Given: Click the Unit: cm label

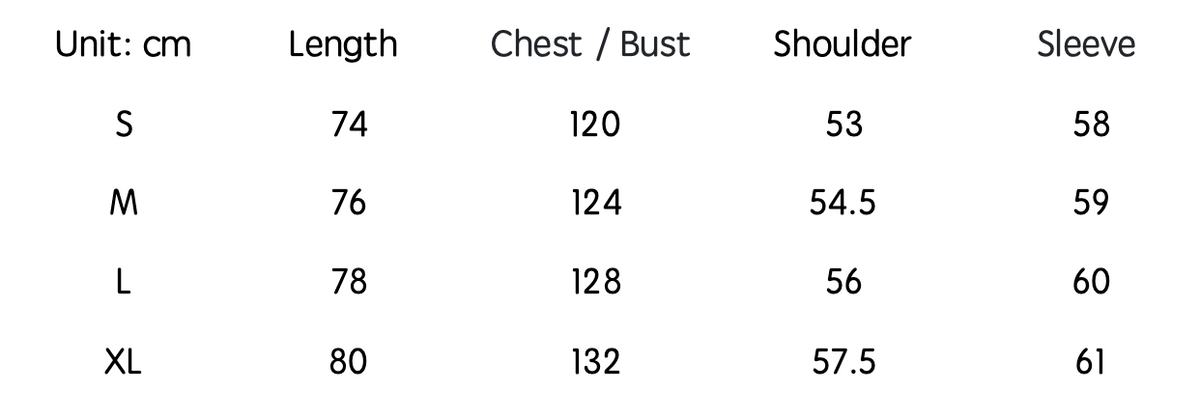Looking at the screenshot, I should pos(123,45).
